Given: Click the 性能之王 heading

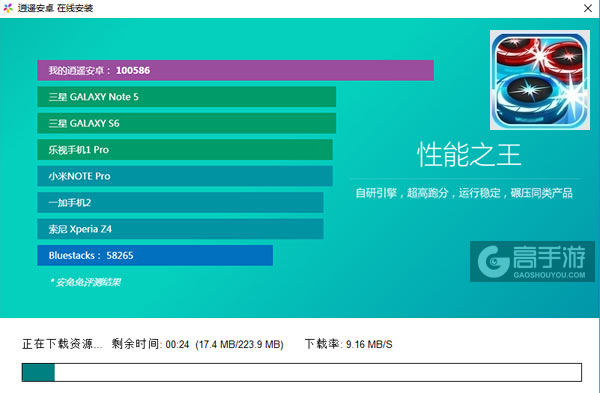Looking at the screenshot, I should click(469, 155).
